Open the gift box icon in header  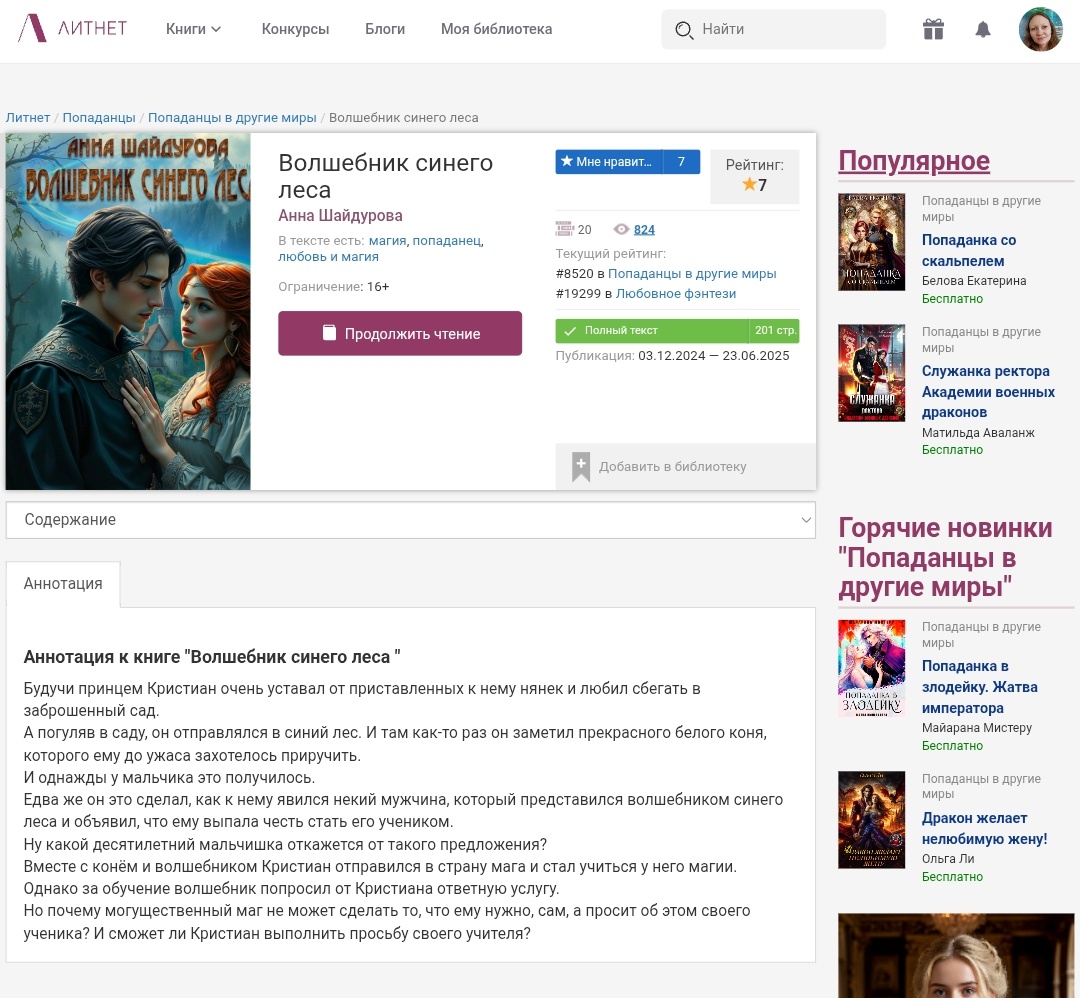coord(933,29)
